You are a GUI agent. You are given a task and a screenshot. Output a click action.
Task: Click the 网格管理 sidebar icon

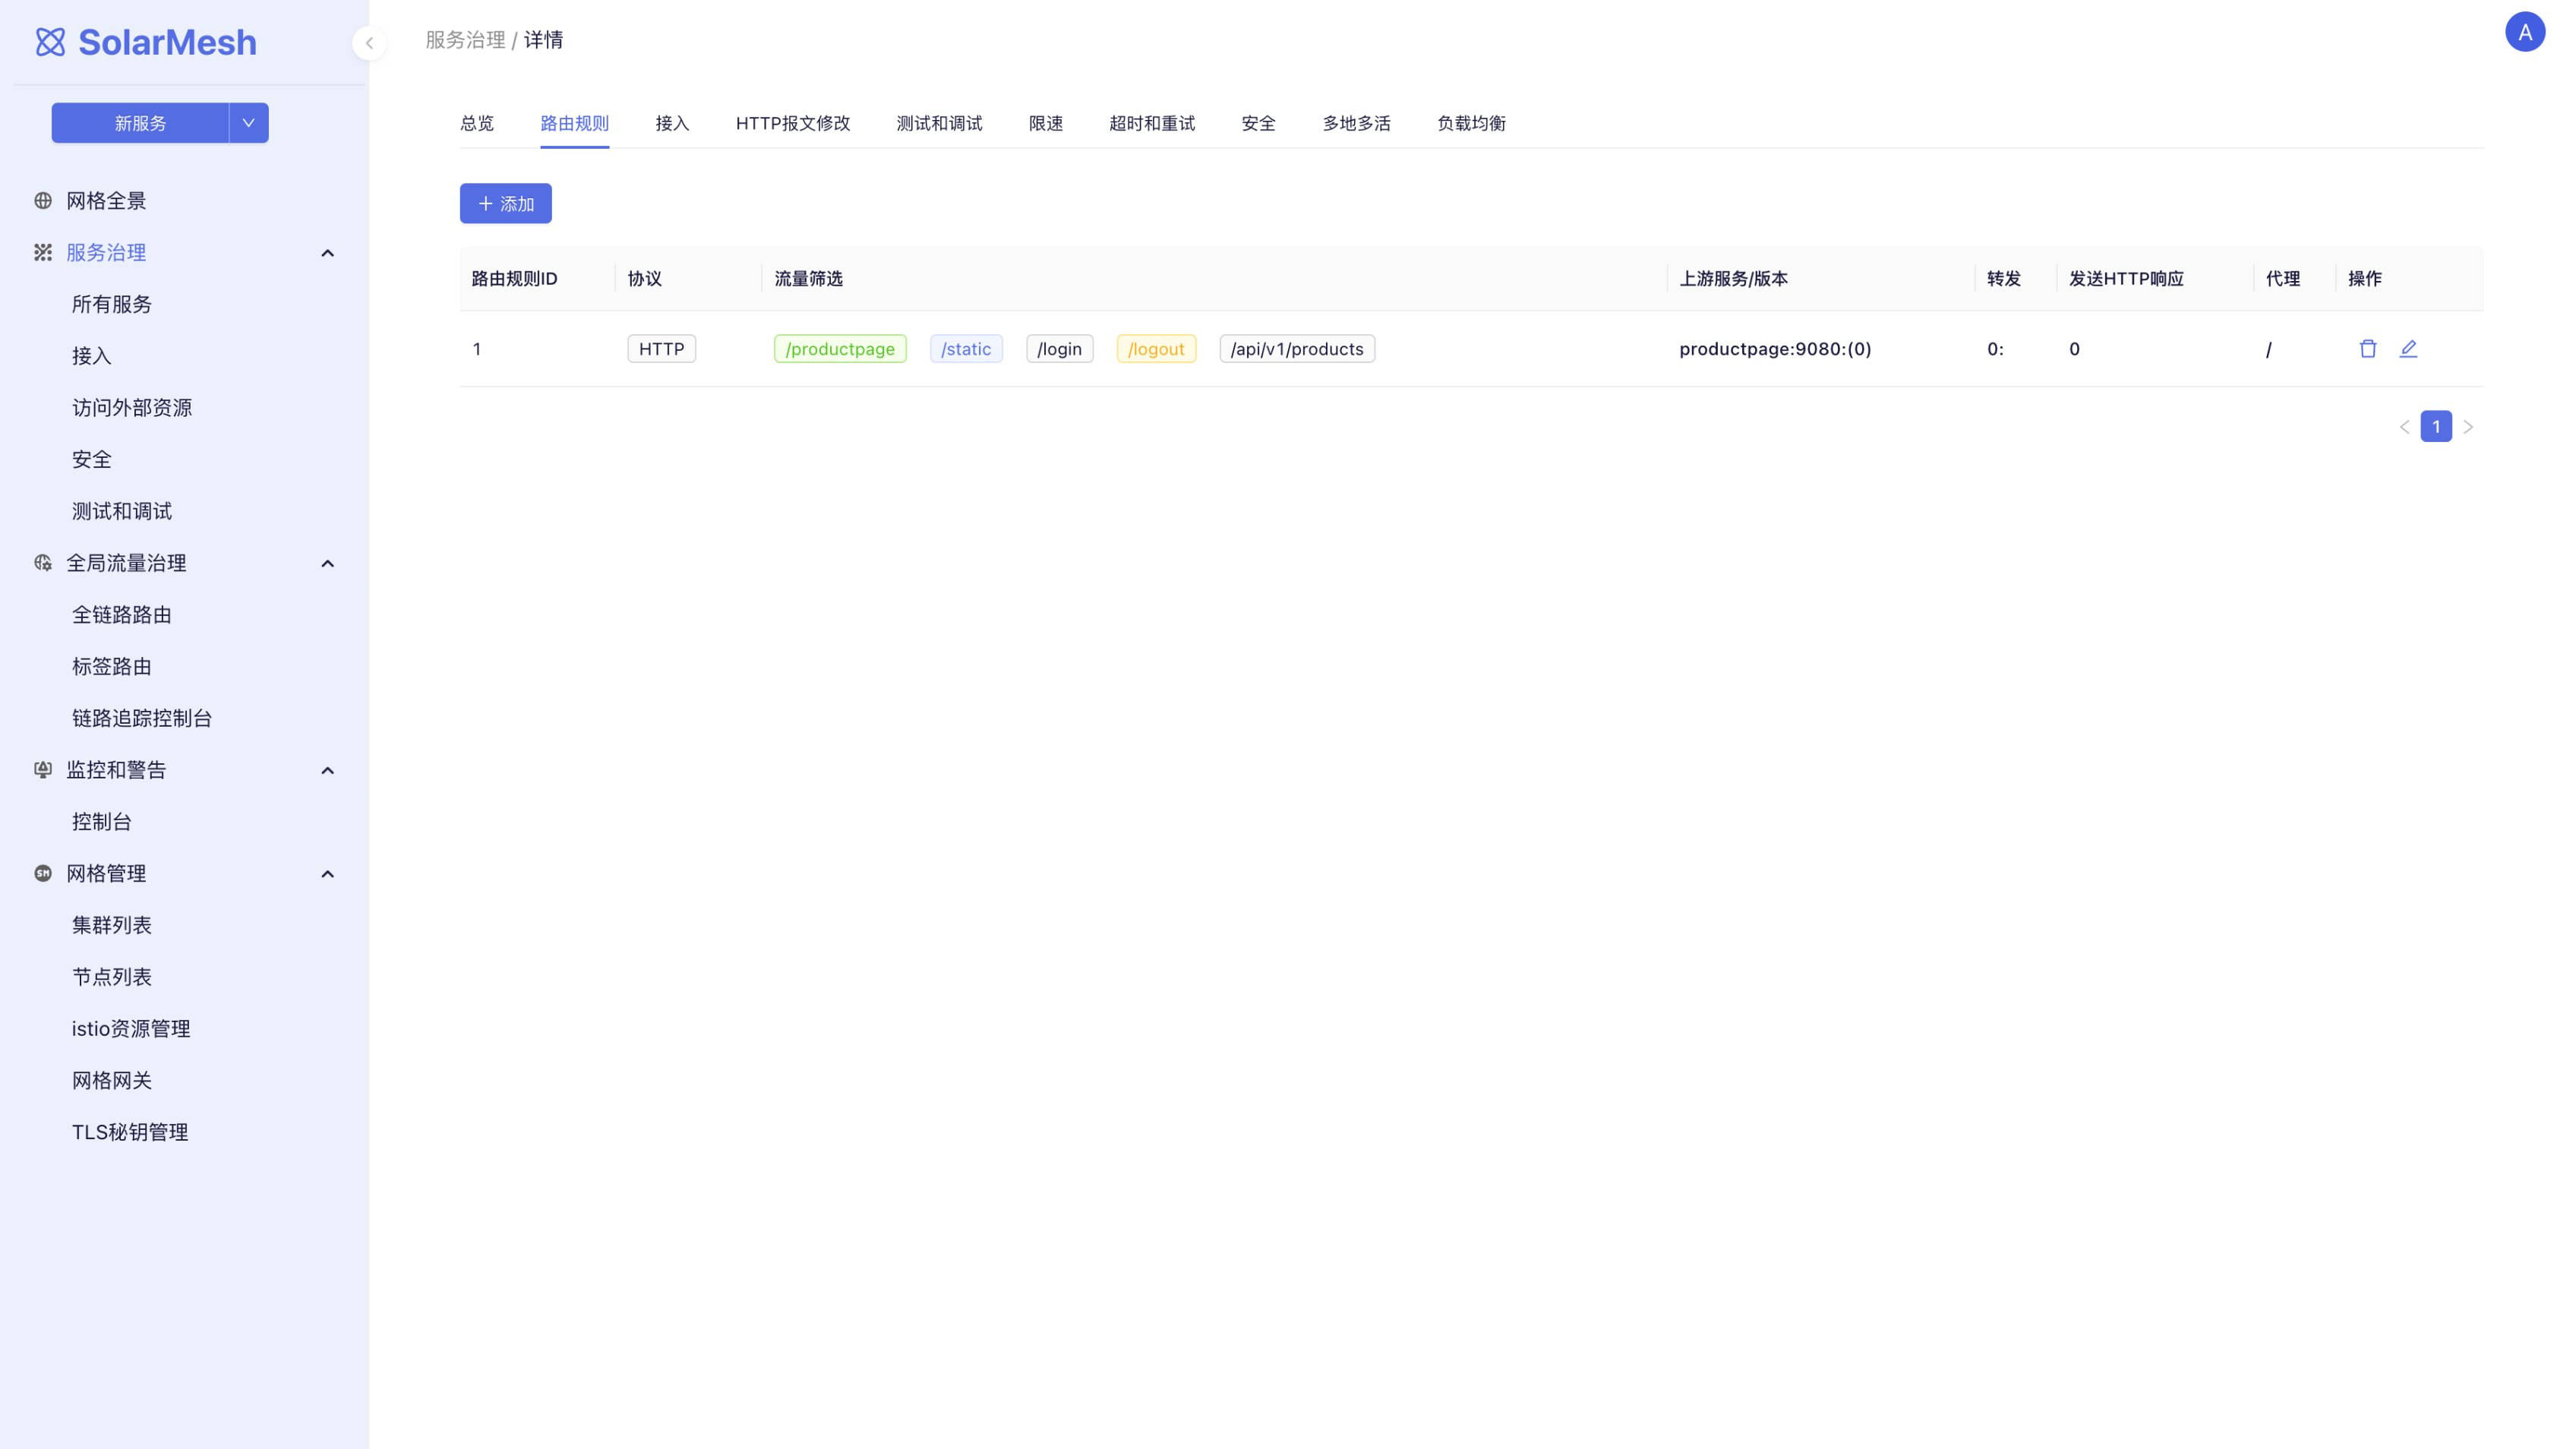tap(43, 873)
